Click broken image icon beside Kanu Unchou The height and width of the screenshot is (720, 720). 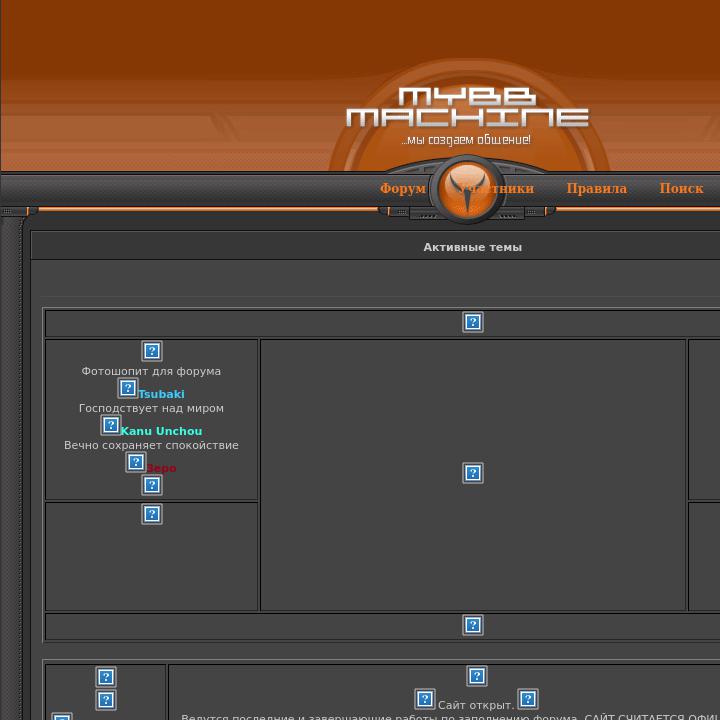111,425
